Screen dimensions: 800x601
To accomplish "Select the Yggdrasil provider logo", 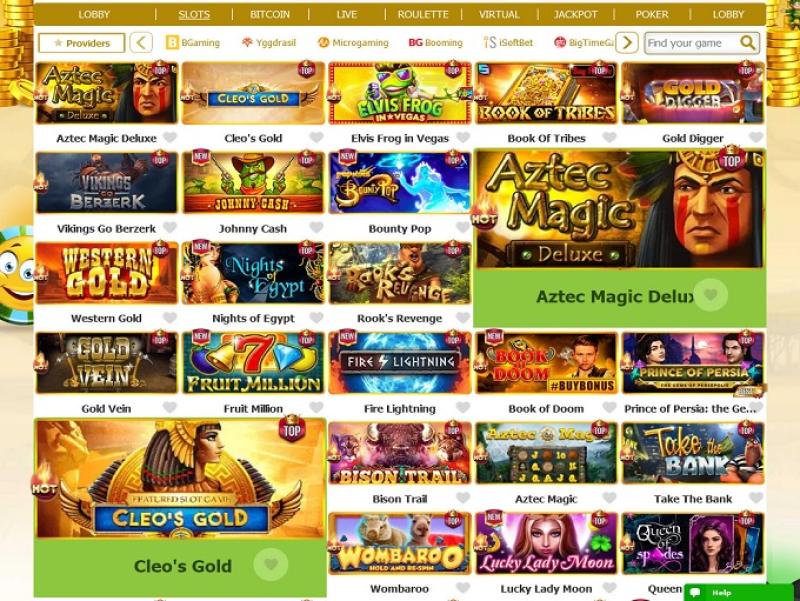I will [x=269, y=43].
